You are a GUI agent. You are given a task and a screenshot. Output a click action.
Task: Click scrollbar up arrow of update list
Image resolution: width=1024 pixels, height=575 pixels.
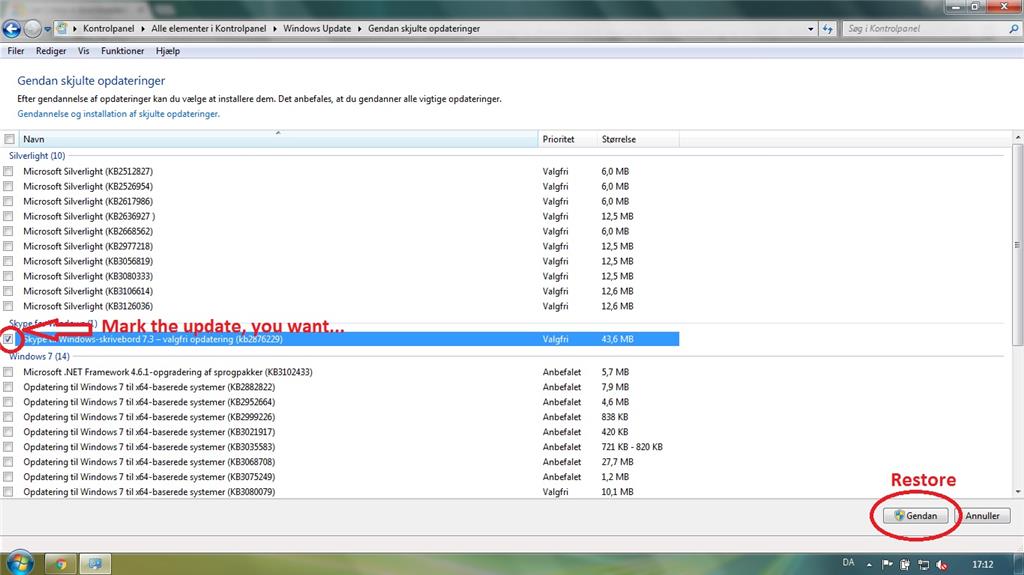click(1017, 137)
